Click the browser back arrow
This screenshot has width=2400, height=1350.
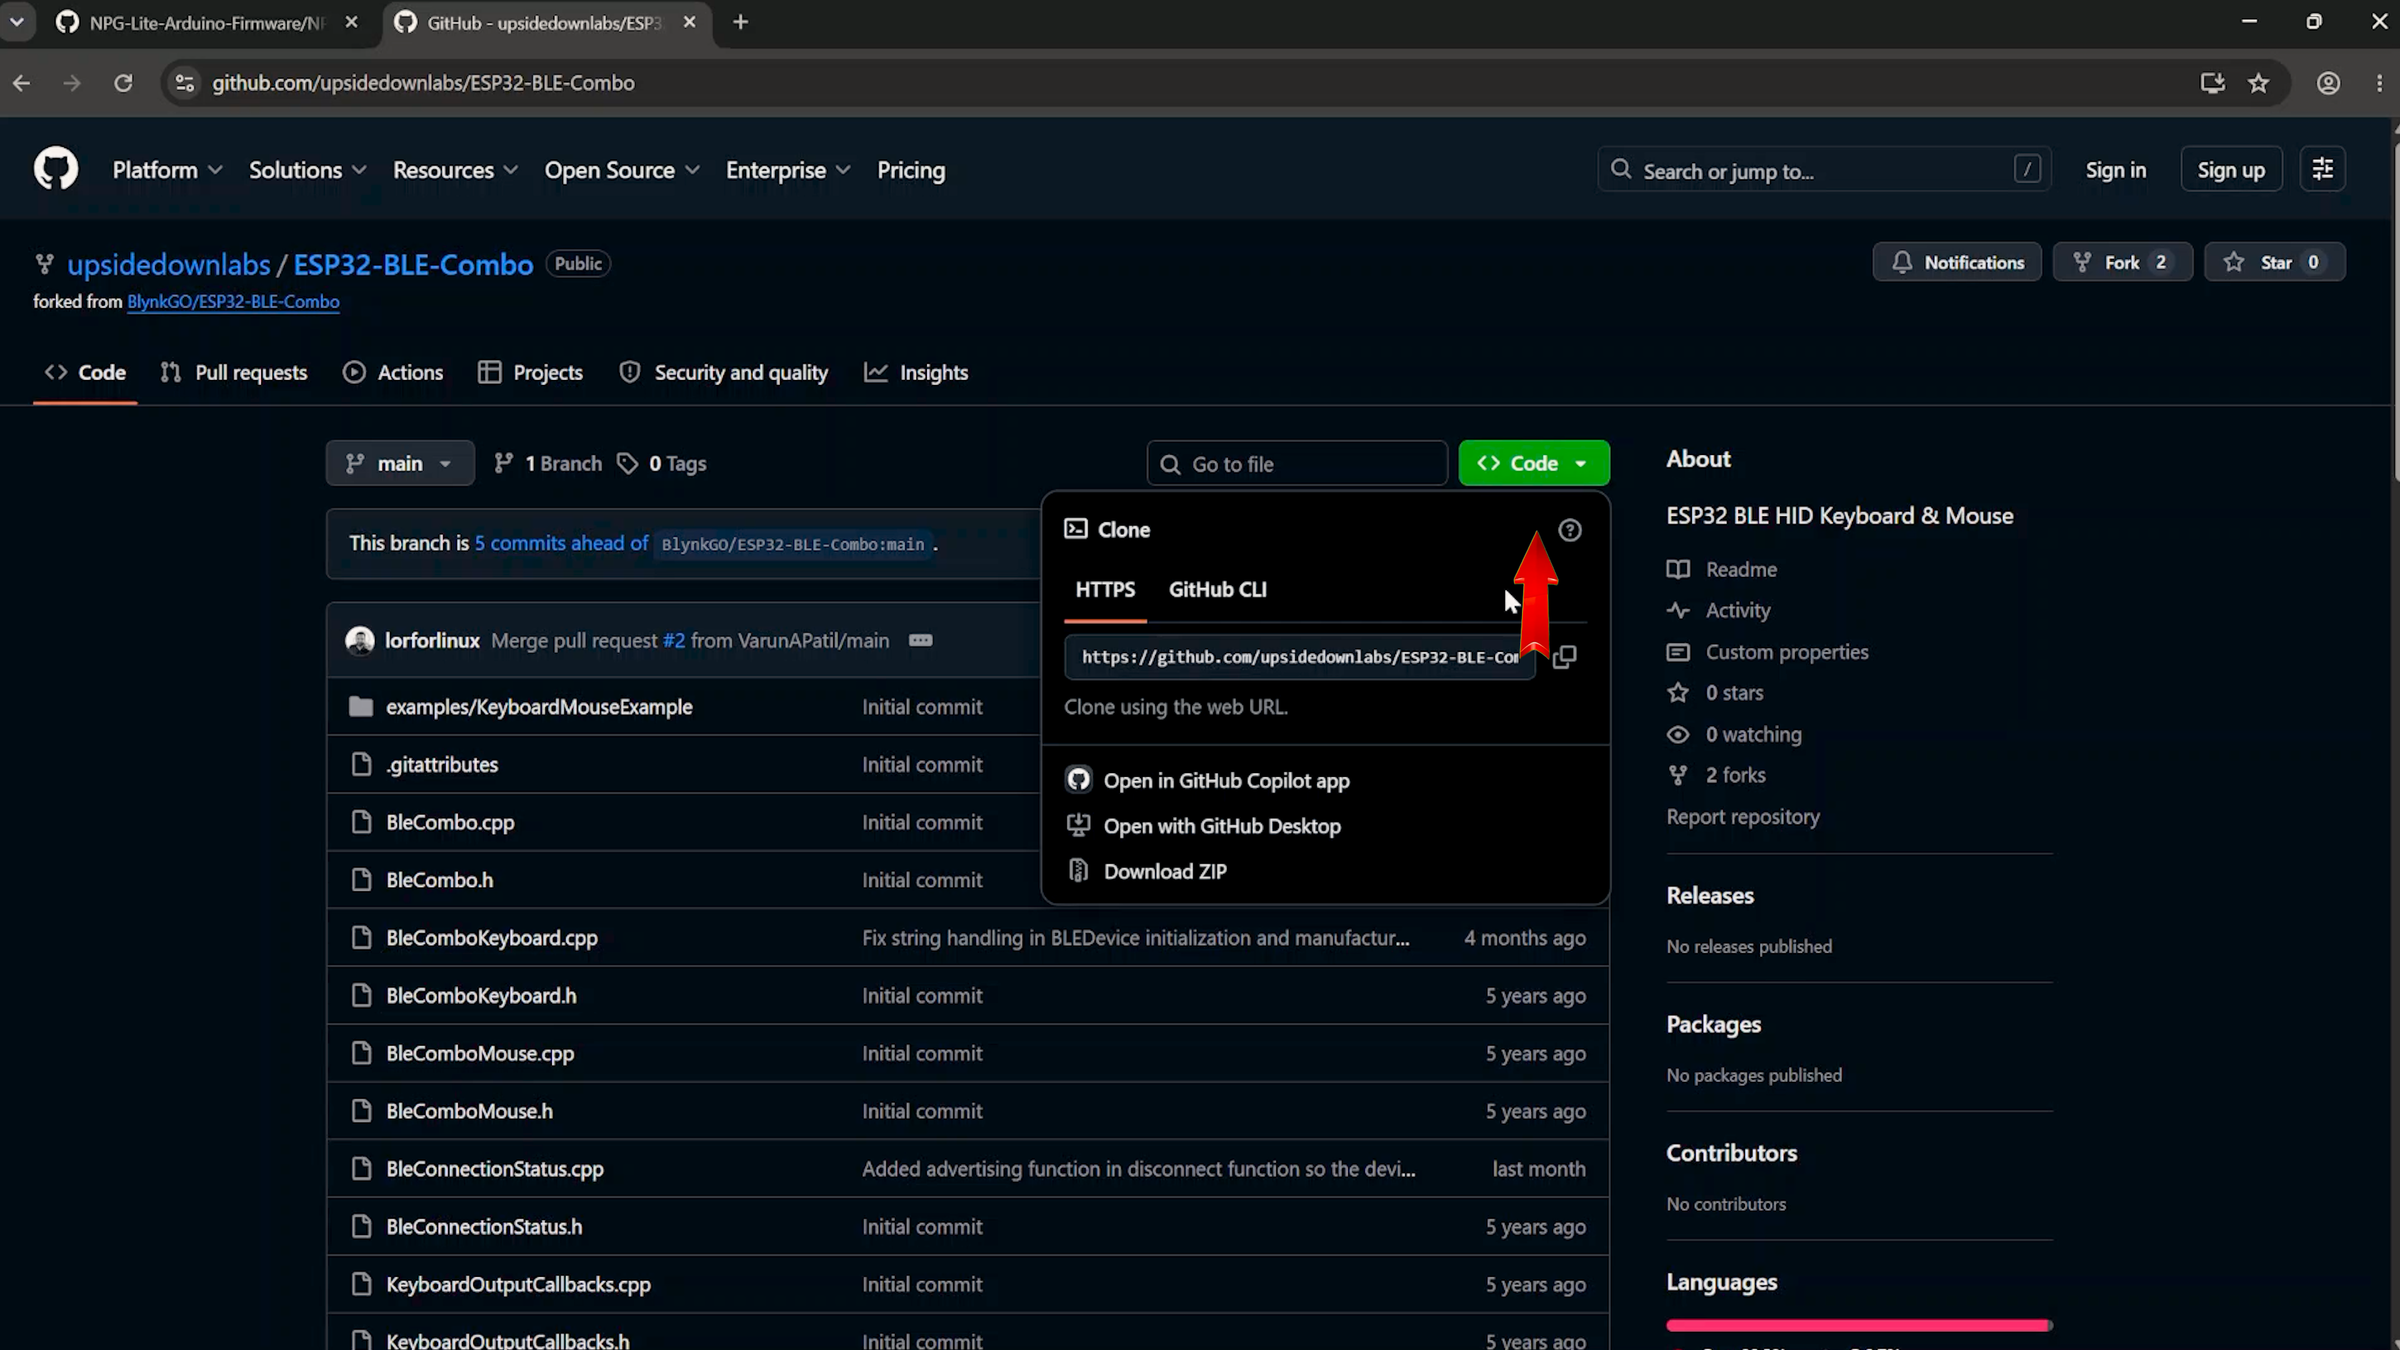click(x=22, y=83)
